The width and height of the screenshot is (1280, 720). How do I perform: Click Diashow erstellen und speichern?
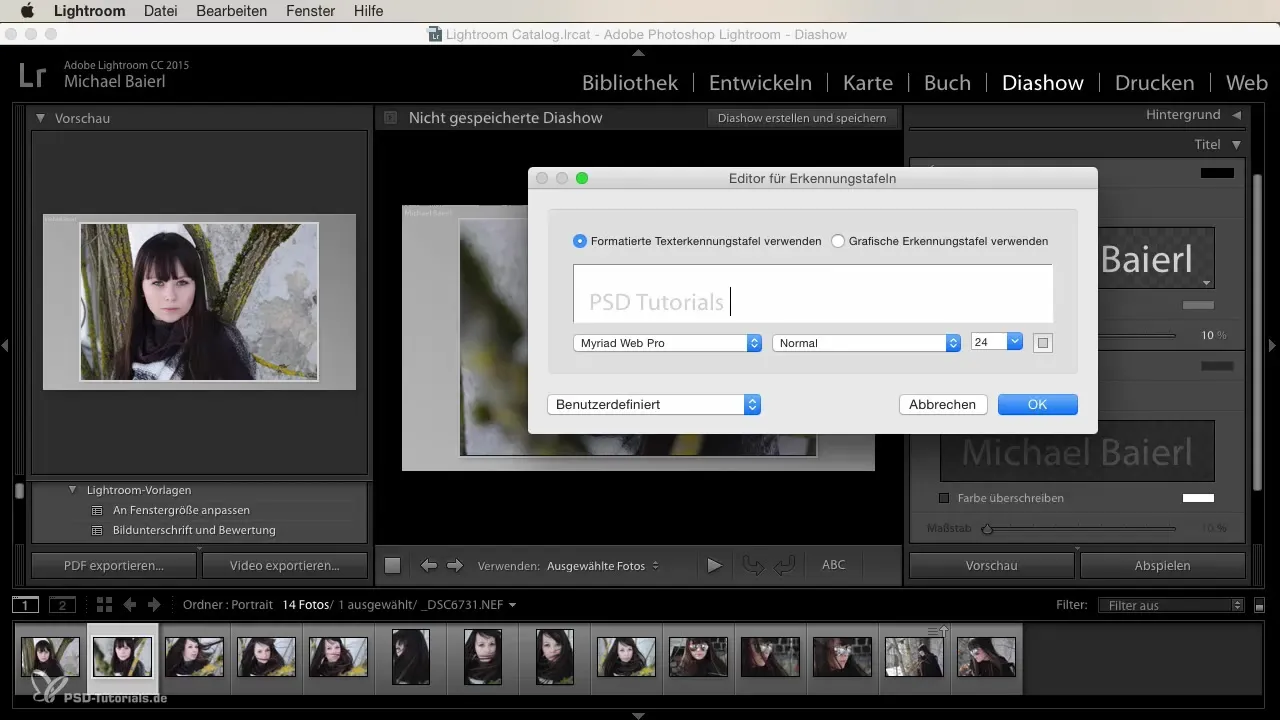pos(802,118)
